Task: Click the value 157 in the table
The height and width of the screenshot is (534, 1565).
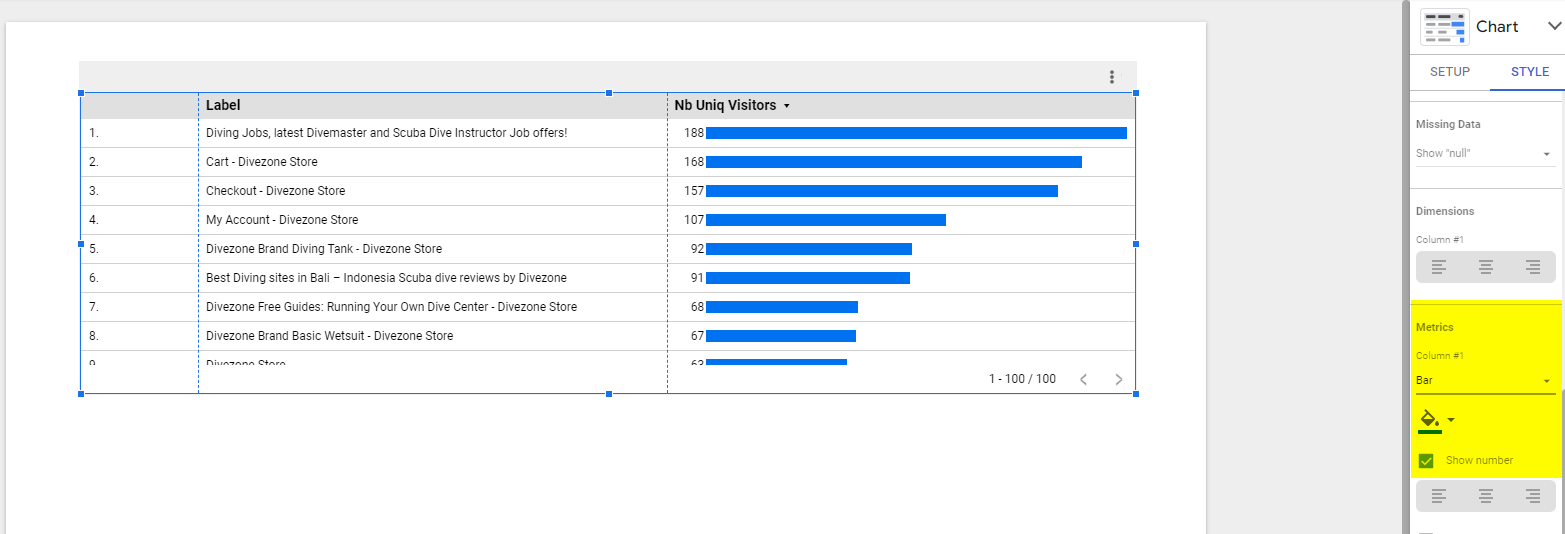Action: [x=694, y=191]
